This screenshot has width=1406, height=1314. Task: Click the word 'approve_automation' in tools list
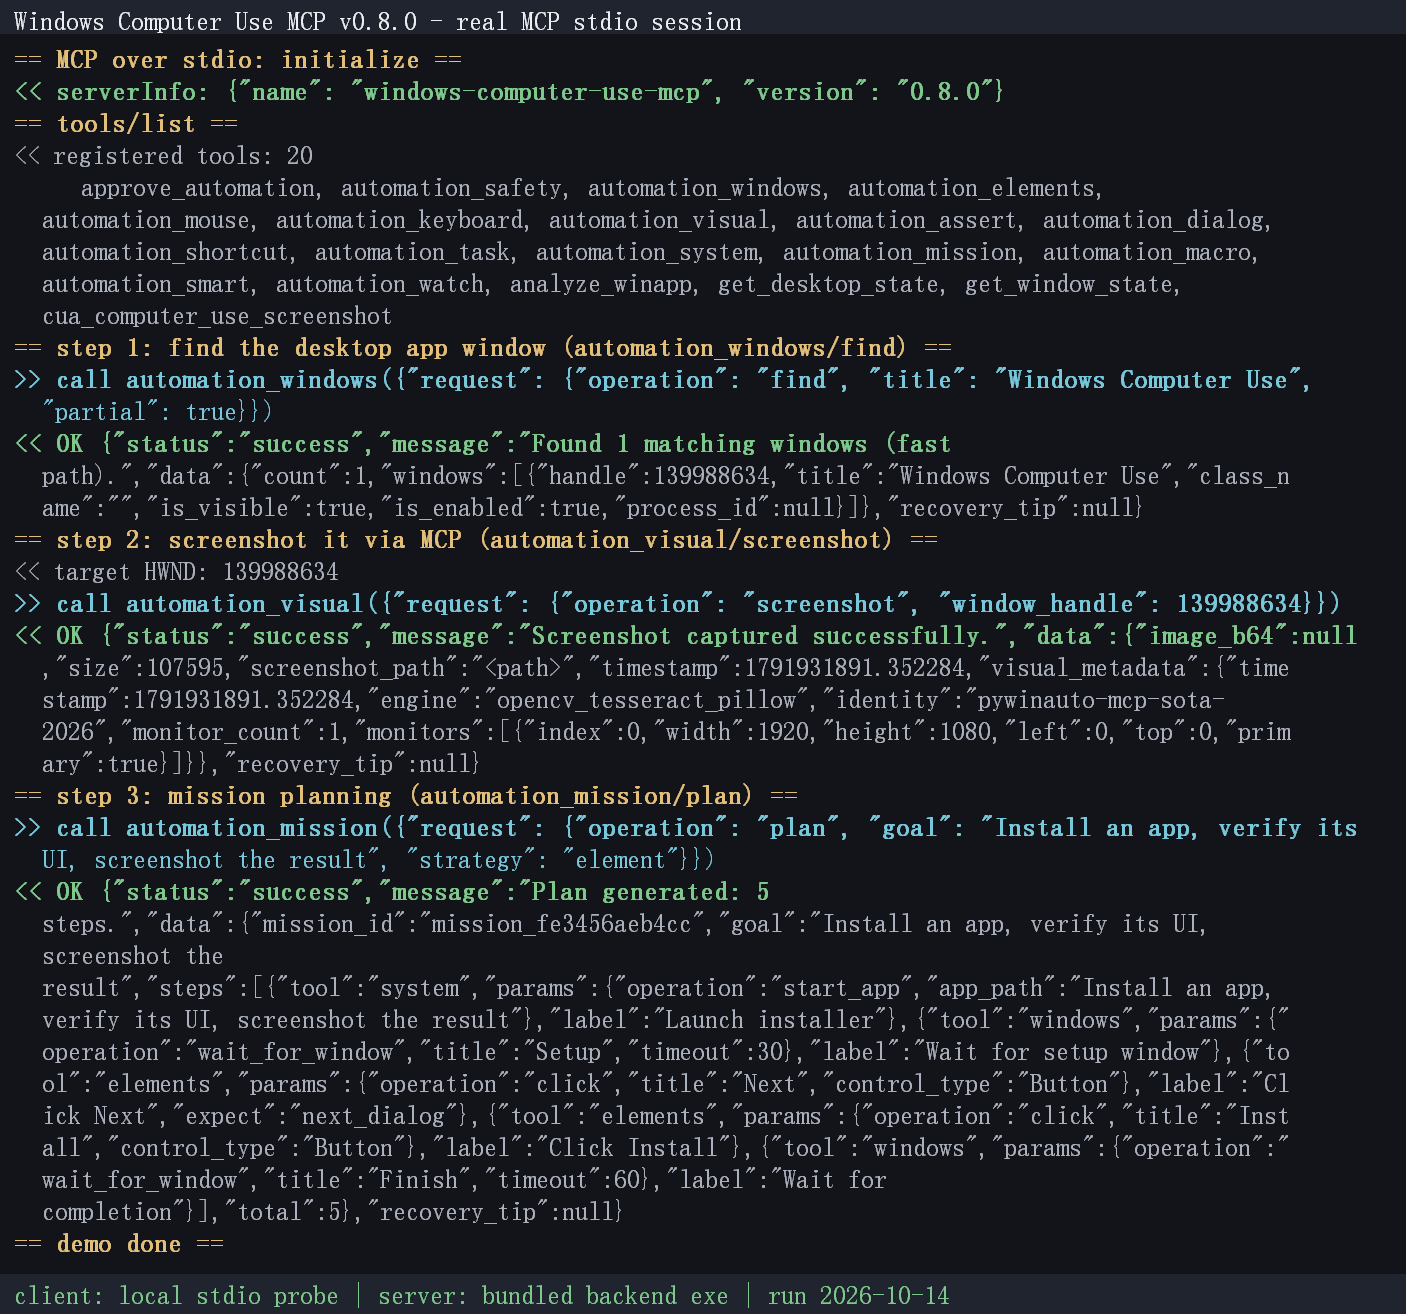point(197,188)
